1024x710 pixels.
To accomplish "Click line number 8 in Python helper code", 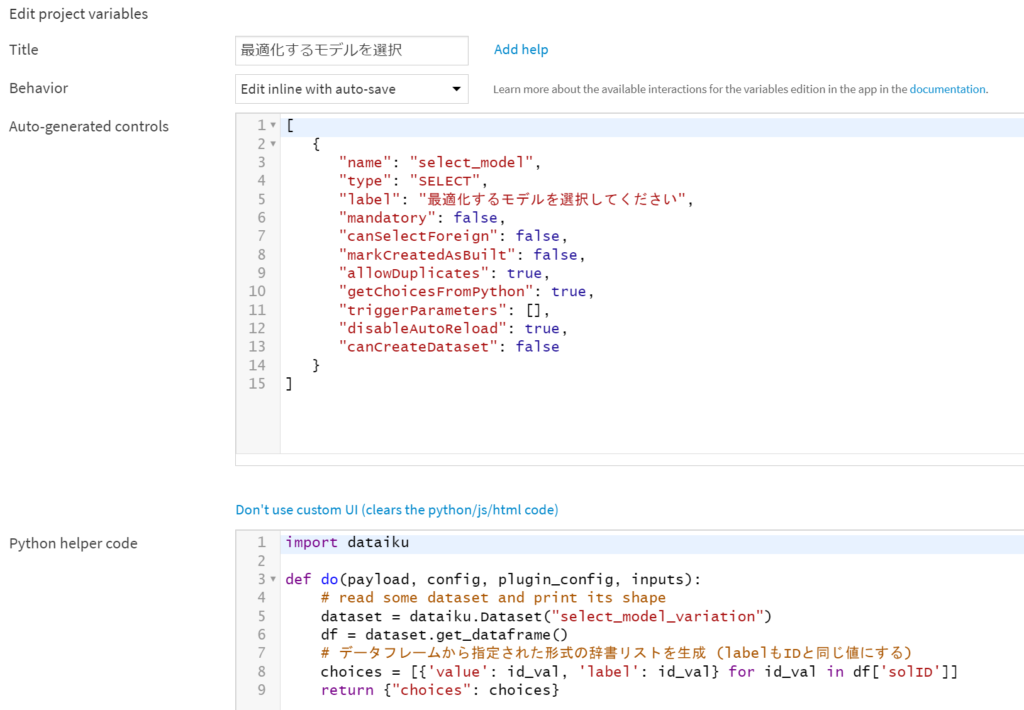I will (260, 671).
